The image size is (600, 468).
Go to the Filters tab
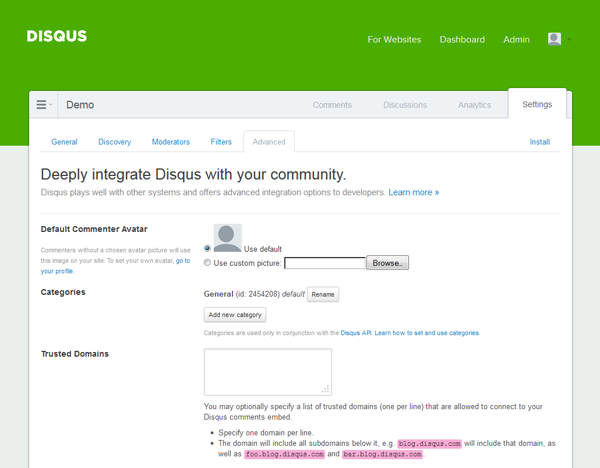221,142
